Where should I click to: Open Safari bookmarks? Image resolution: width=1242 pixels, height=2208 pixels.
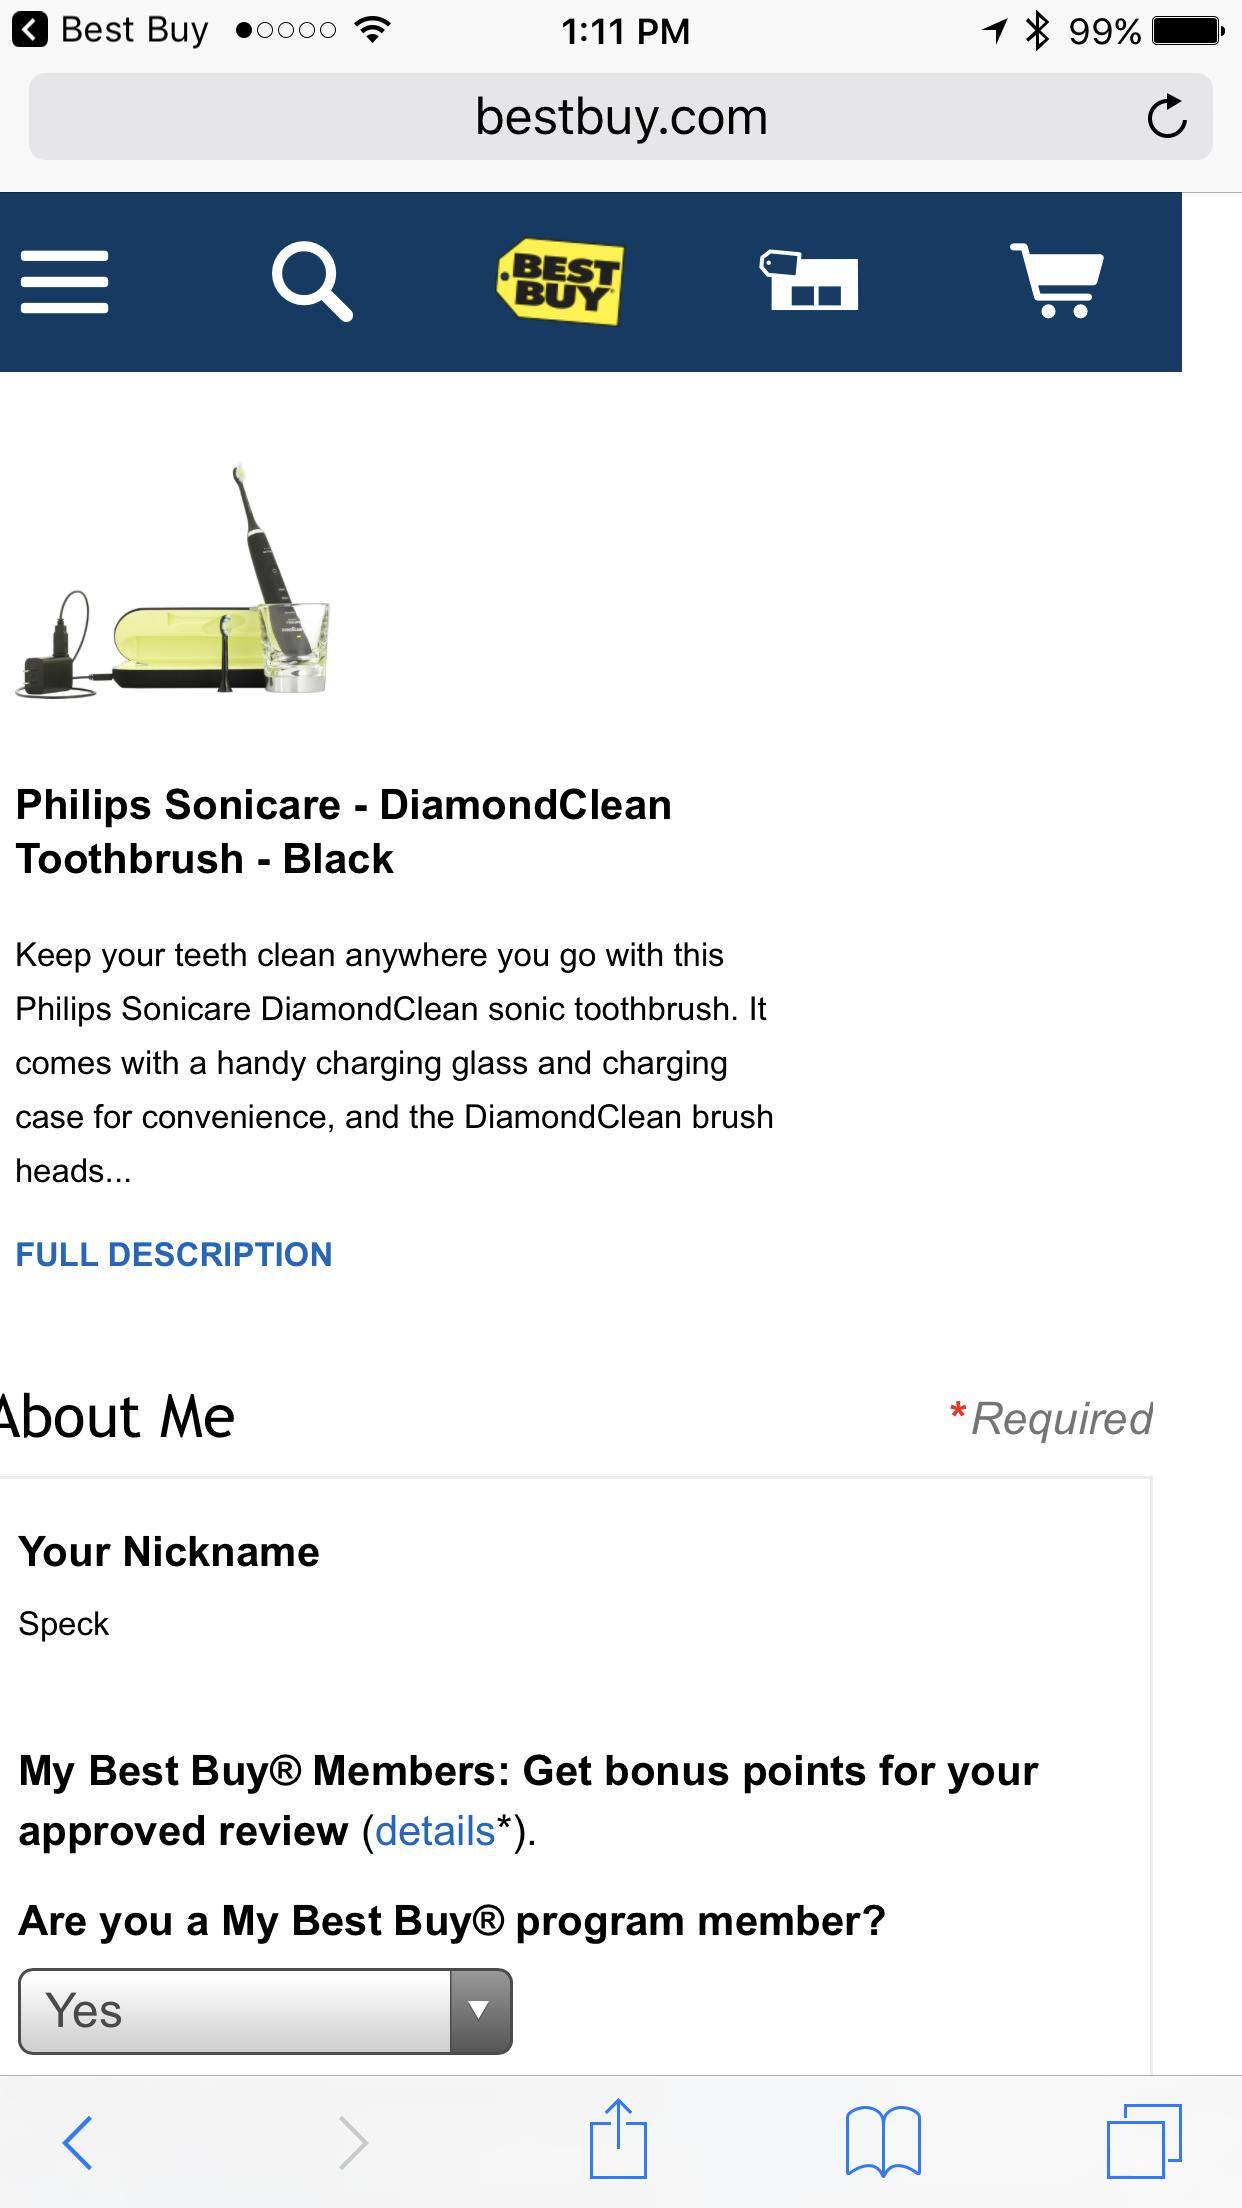pyautogui.click(x=883, y=2142)
